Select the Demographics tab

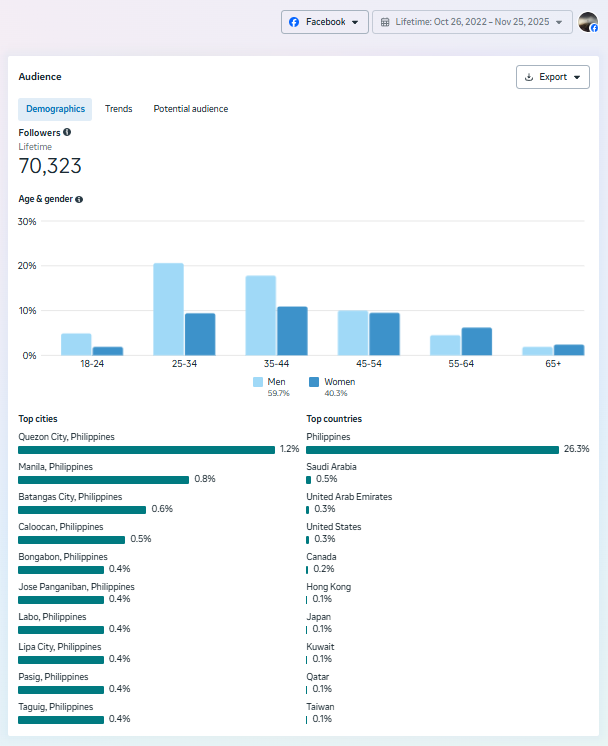(x=55, y=109)
